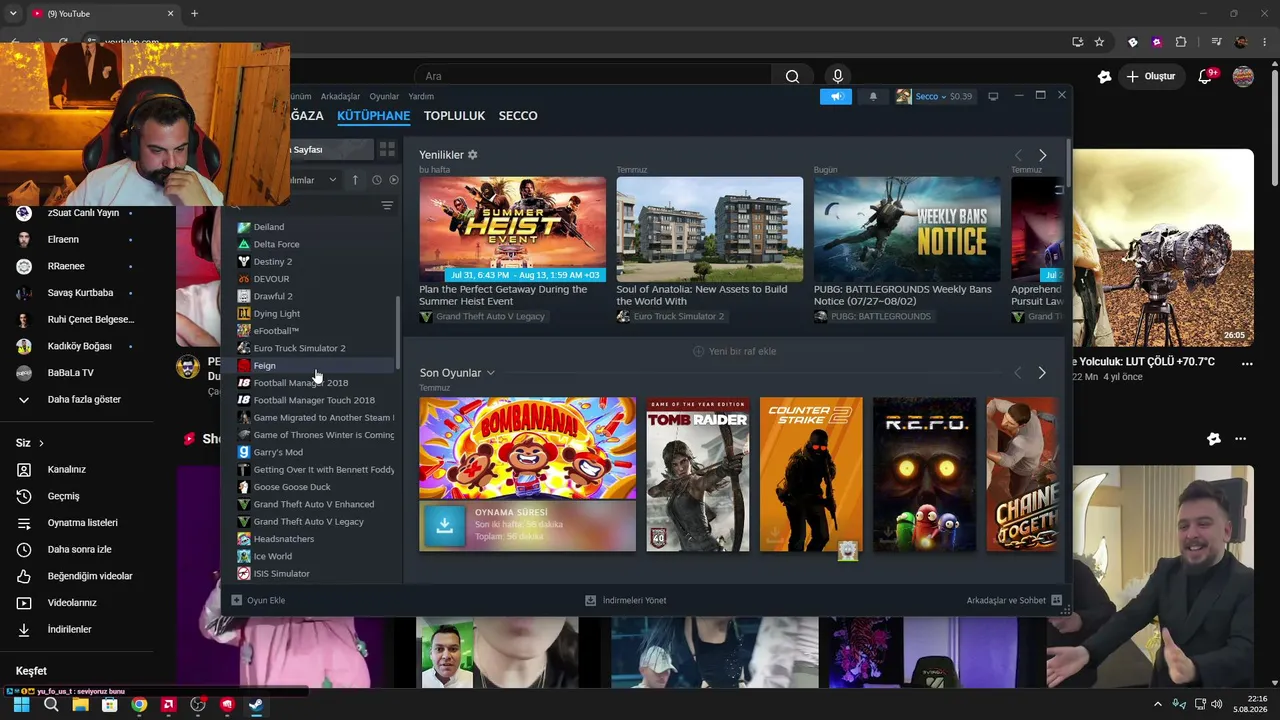Open Windows taskbar search
This screenshot has width=1280, height=720.
[51, 705]
